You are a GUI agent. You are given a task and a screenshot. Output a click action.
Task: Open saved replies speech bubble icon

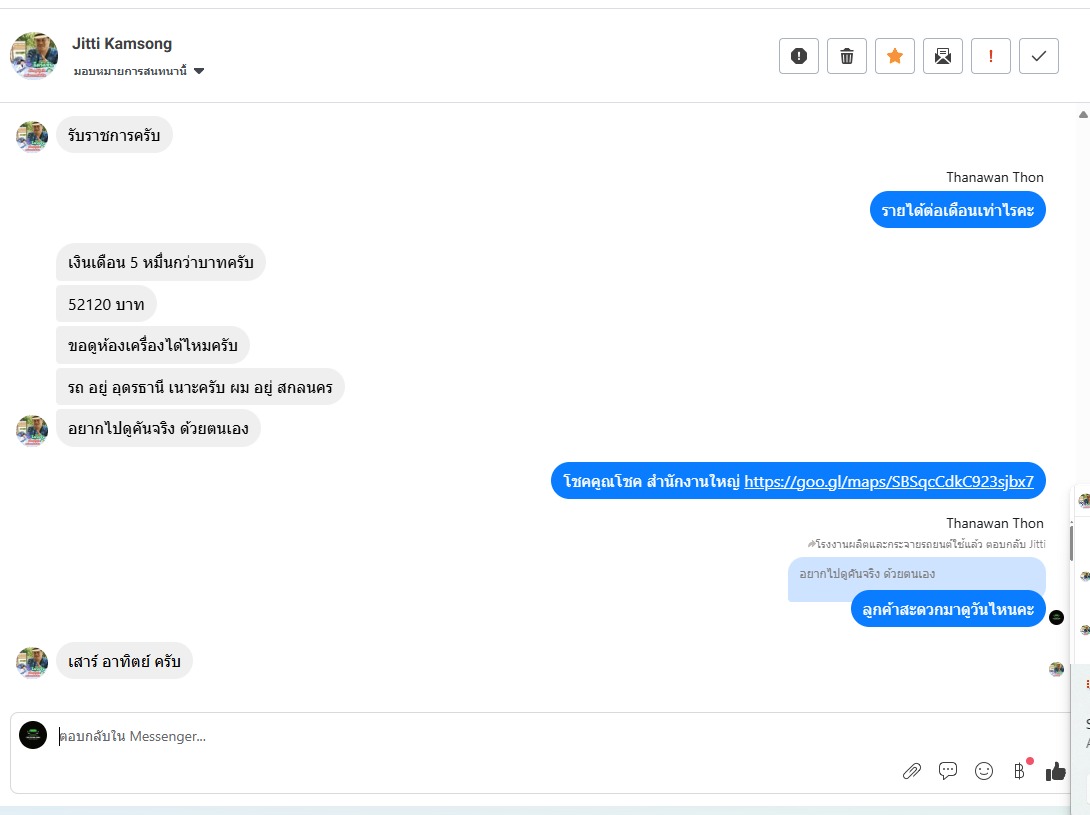(x=947, y=770)
